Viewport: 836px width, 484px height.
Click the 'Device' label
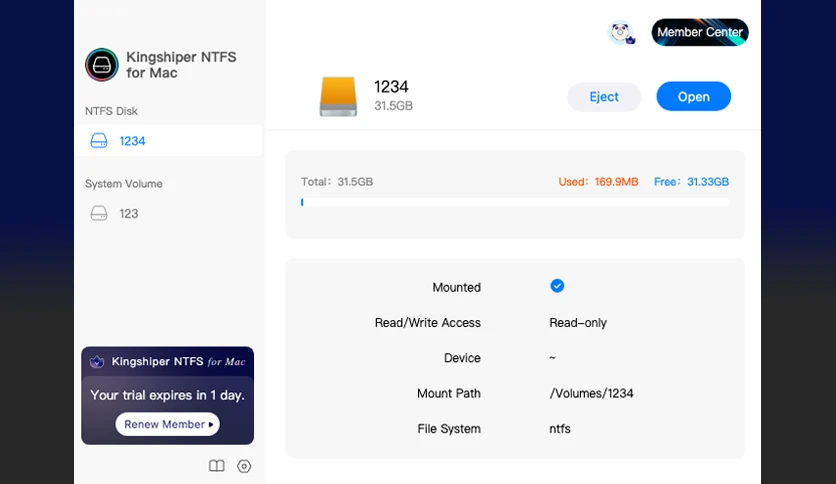click(x=462, y=358)
